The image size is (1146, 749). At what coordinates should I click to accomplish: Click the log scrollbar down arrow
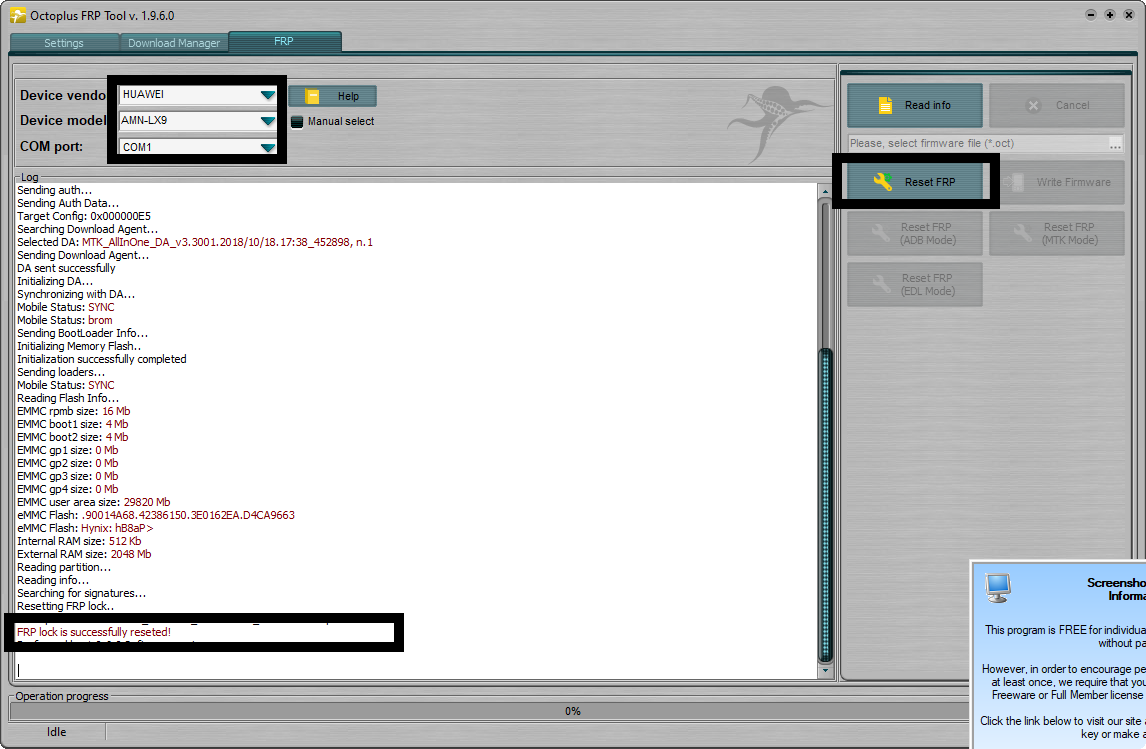tap(825, 670)
